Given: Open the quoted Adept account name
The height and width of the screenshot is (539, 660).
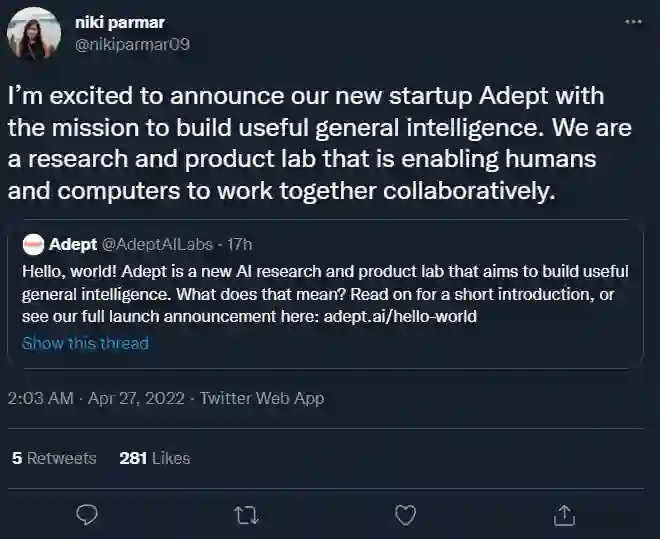Looking at the screenshot, I should (x=73, y=244).
